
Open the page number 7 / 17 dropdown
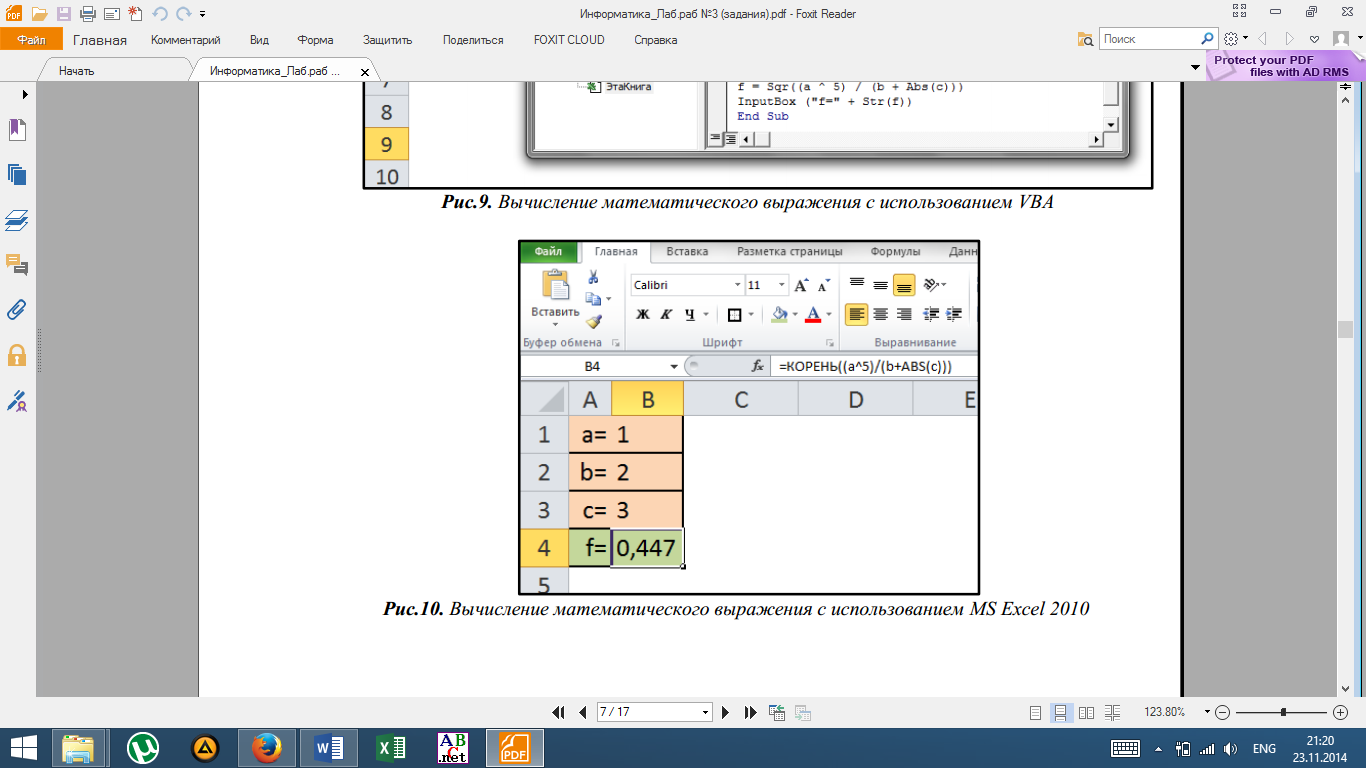(706, 712)
